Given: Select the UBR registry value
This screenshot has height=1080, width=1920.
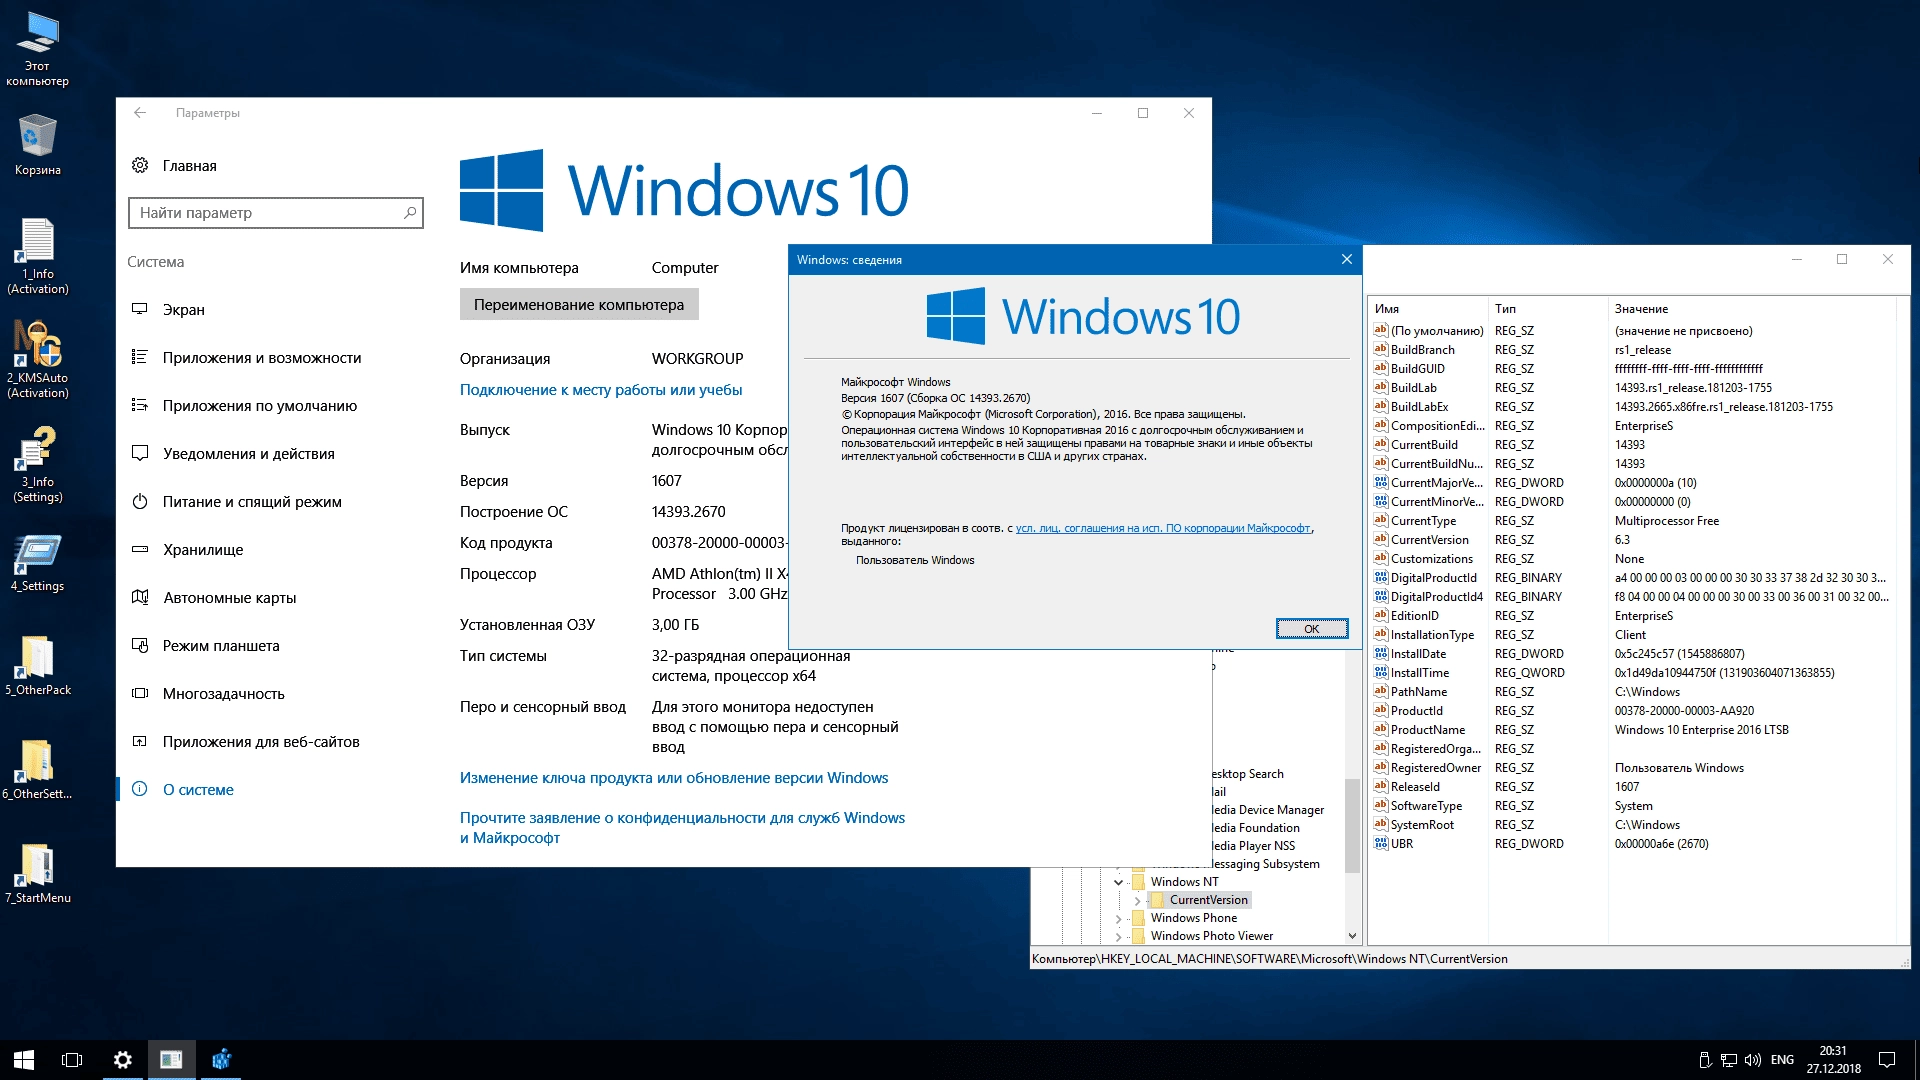Looking at the screenshot, I should 1401,844.
